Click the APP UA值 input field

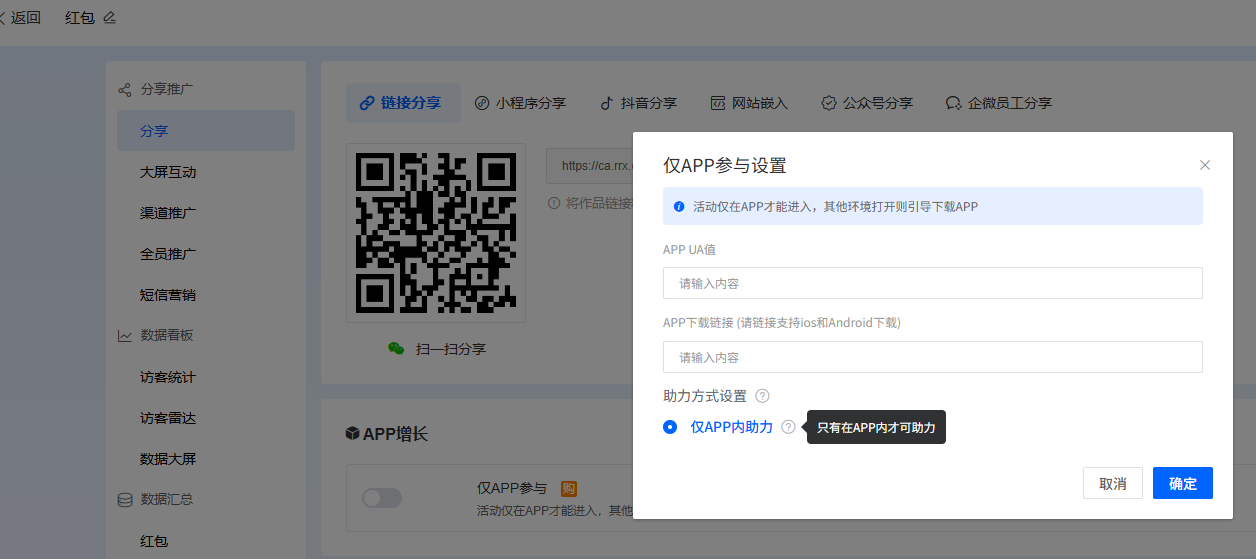pos(932,283)
